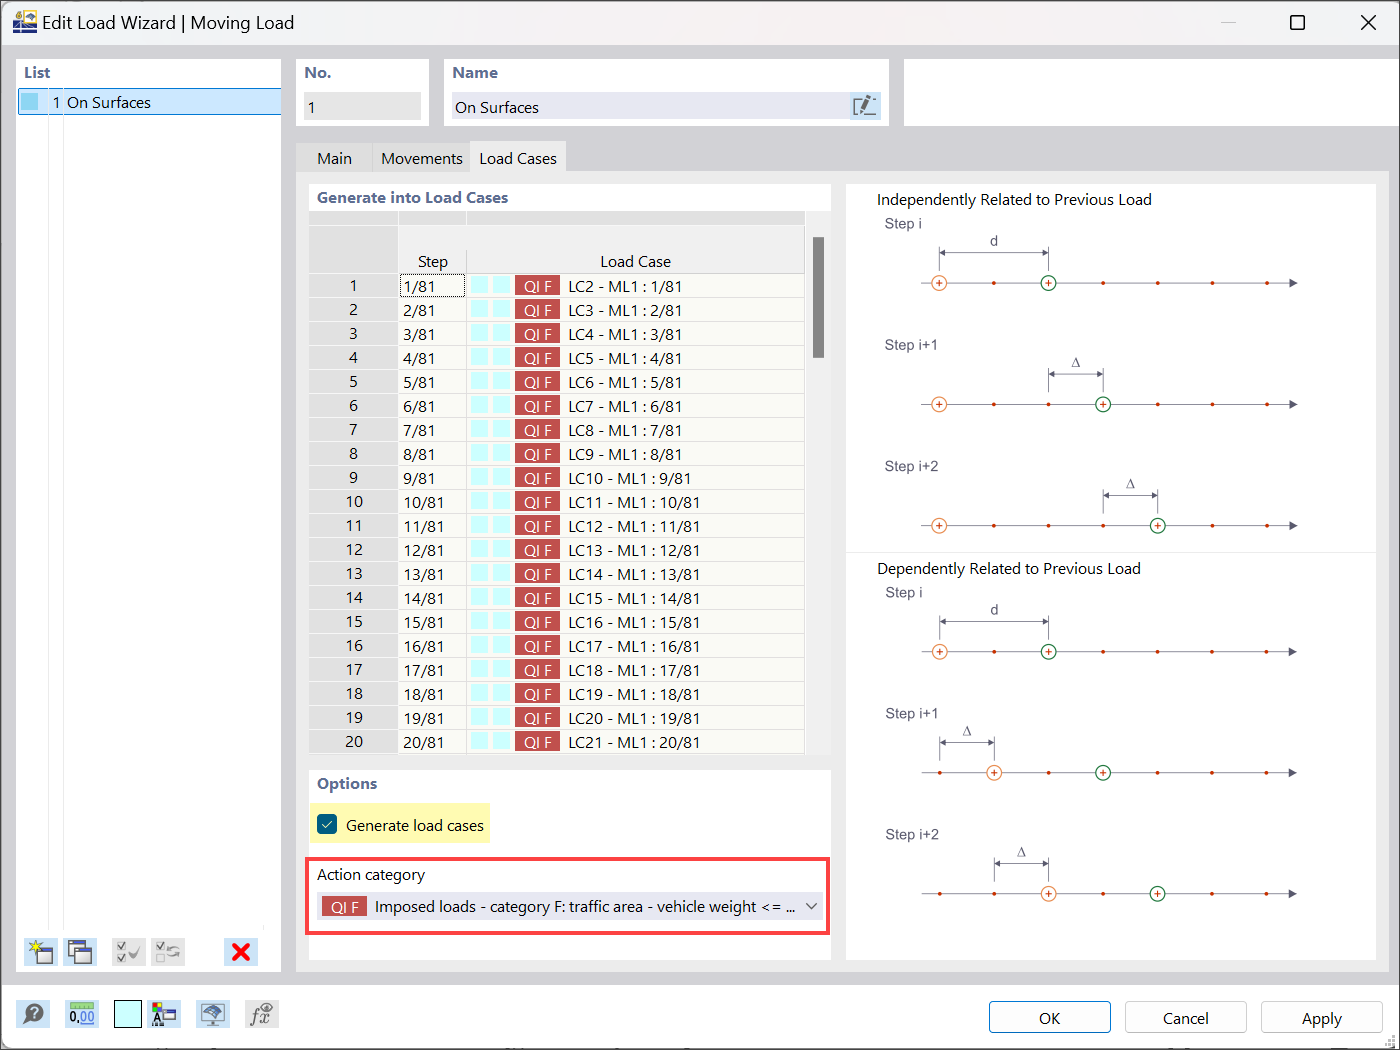The width and height of the screenshot is (1400, 1050).
Task: Select the On Surfaces list item
Action: (x=110, y=101)
